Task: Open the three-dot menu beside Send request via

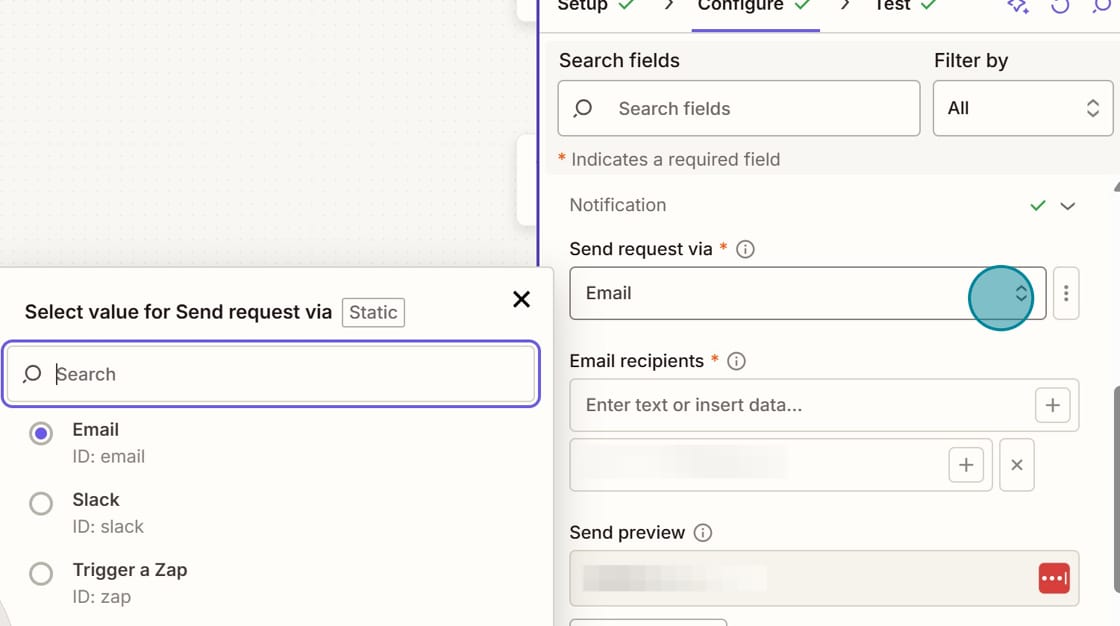Action: (1066, 293)
